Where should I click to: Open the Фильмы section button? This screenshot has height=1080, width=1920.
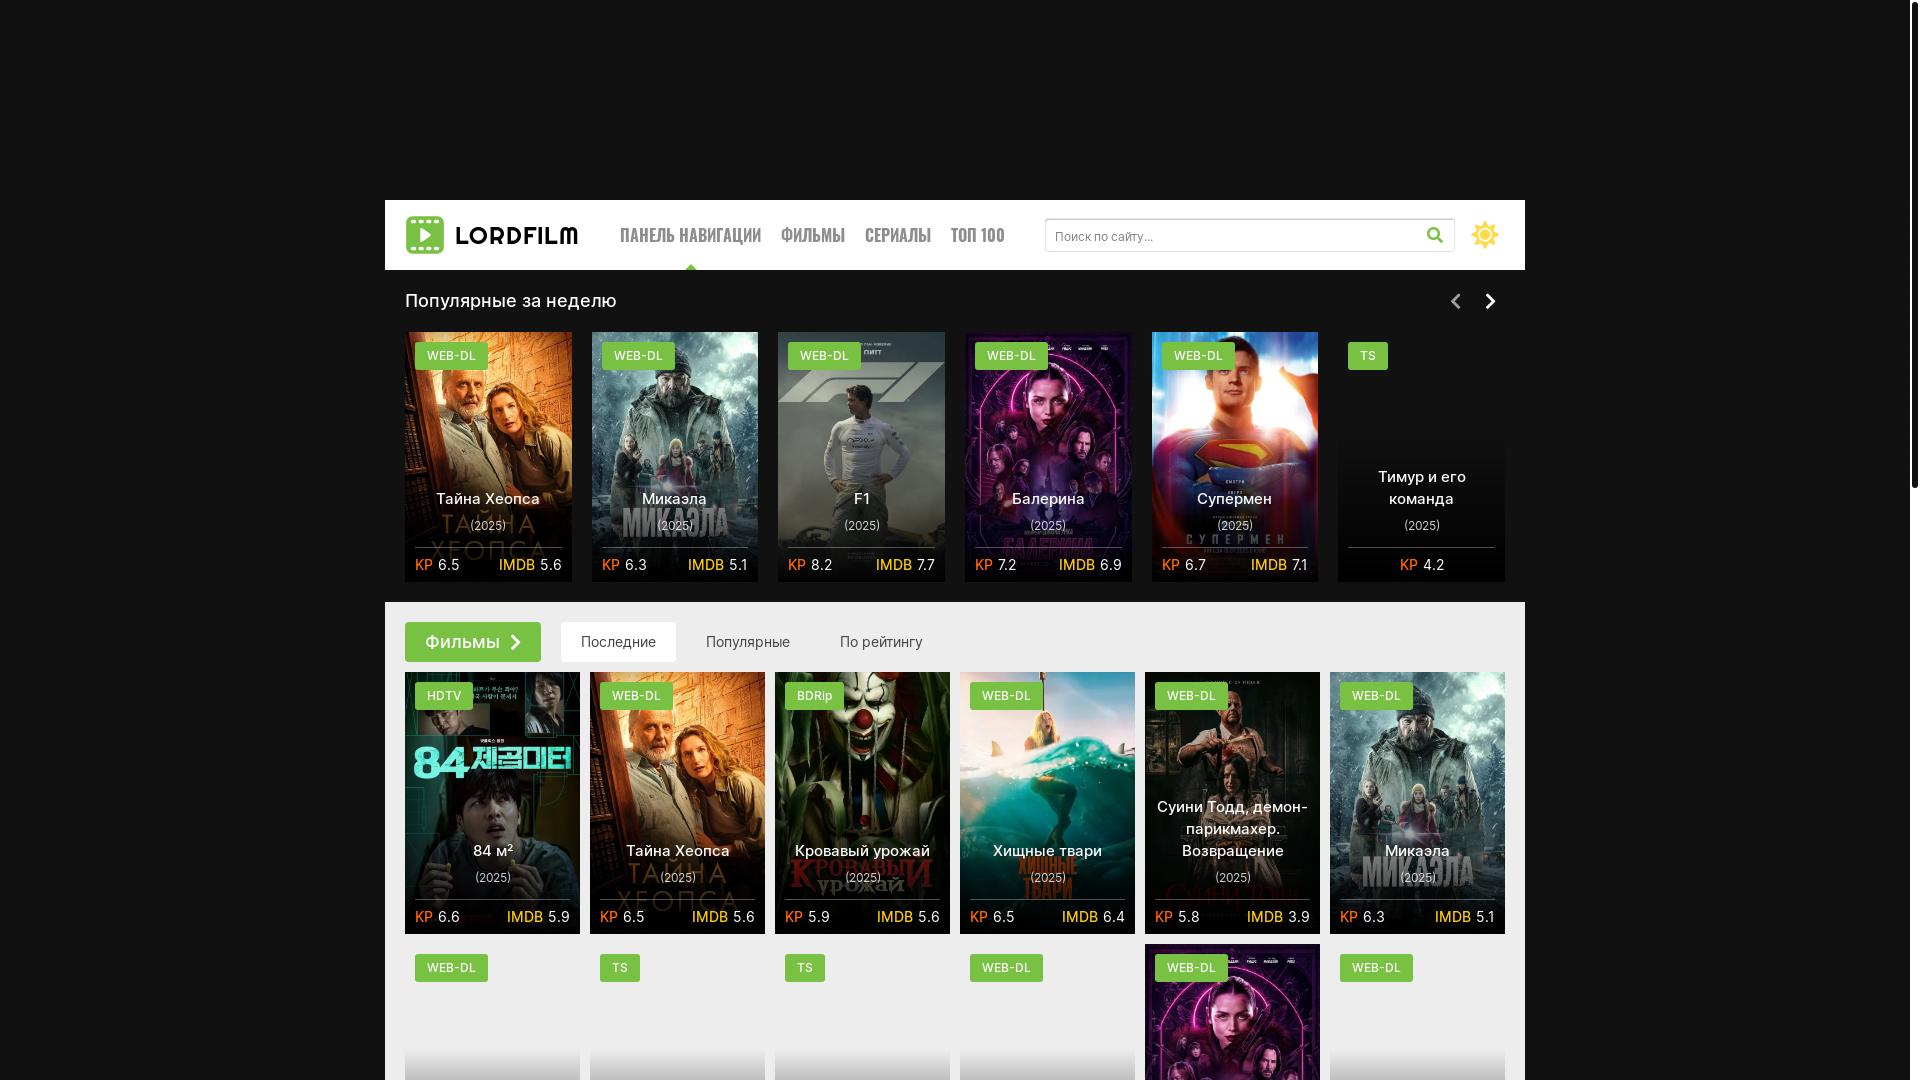[x=473, y=642]
